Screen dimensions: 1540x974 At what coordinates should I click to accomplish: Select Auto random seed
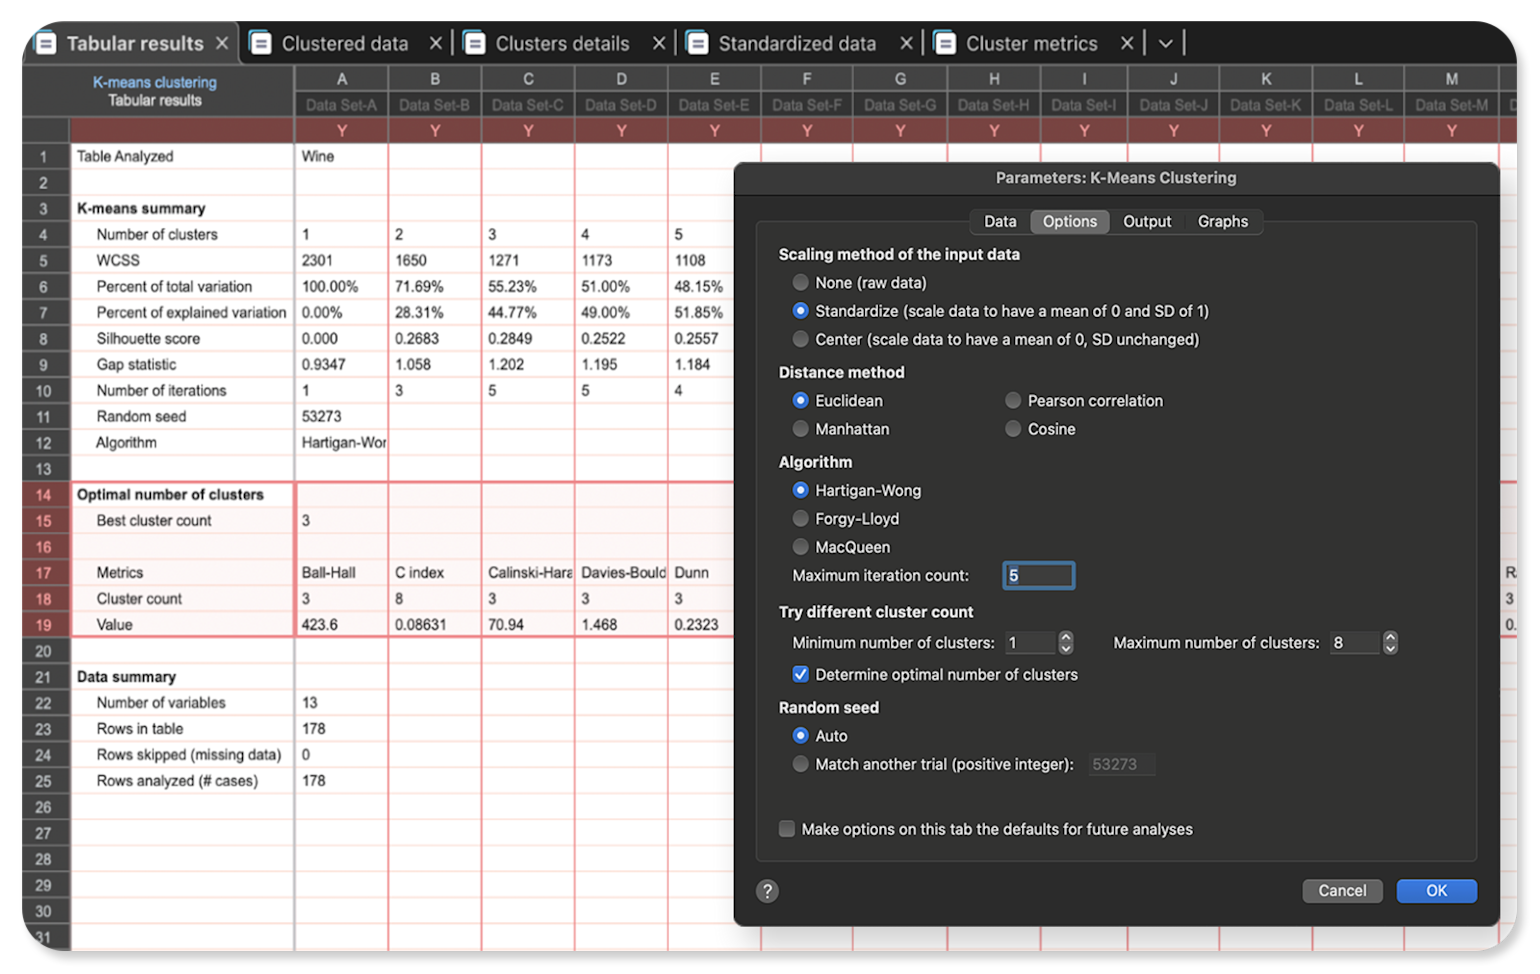[800, 736]
